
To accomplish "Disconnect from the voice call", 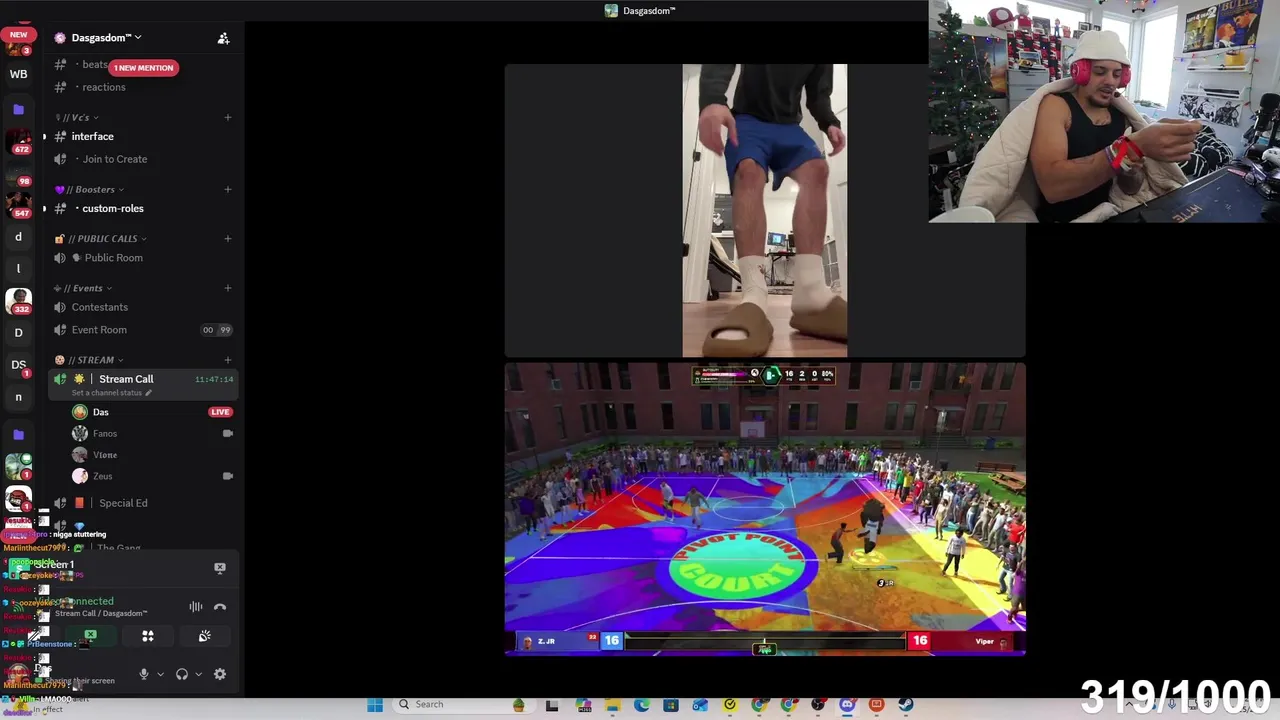I will pos(220,607).
